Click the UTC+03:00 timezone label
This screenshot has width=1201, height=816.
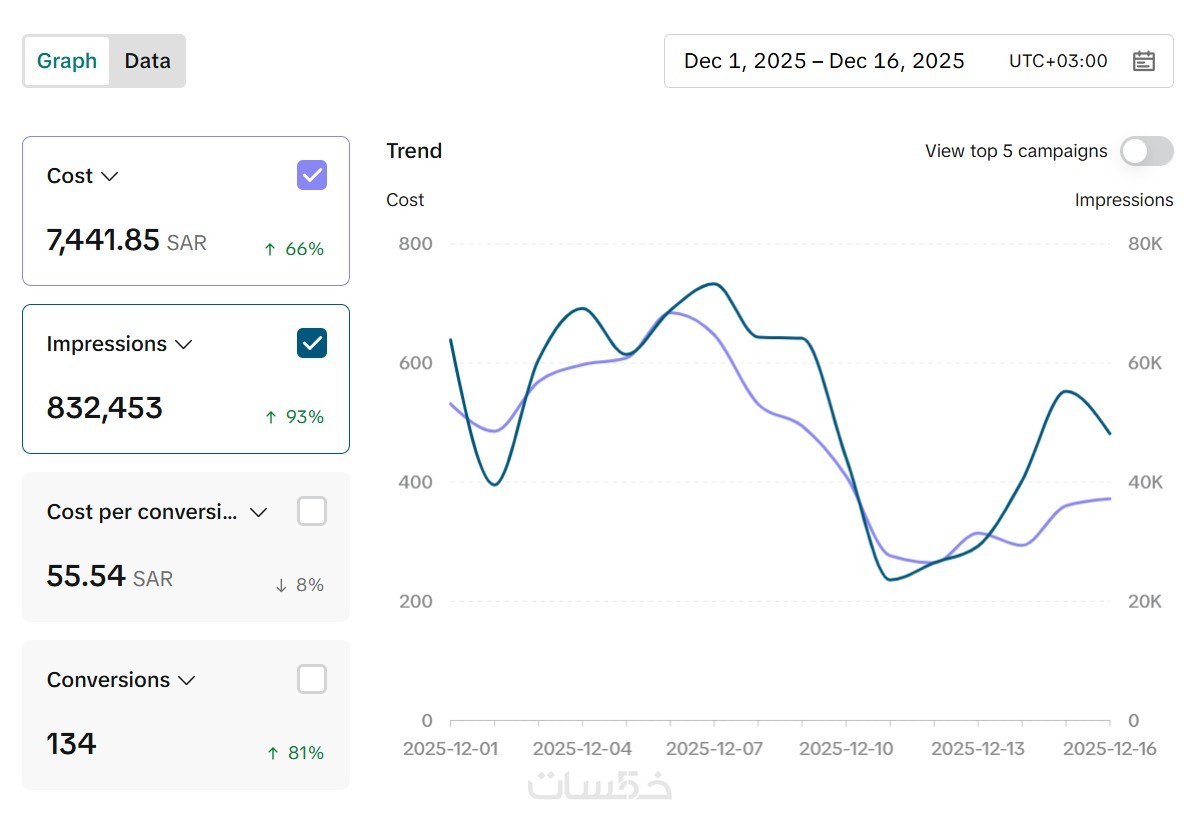click(1058, 61)
